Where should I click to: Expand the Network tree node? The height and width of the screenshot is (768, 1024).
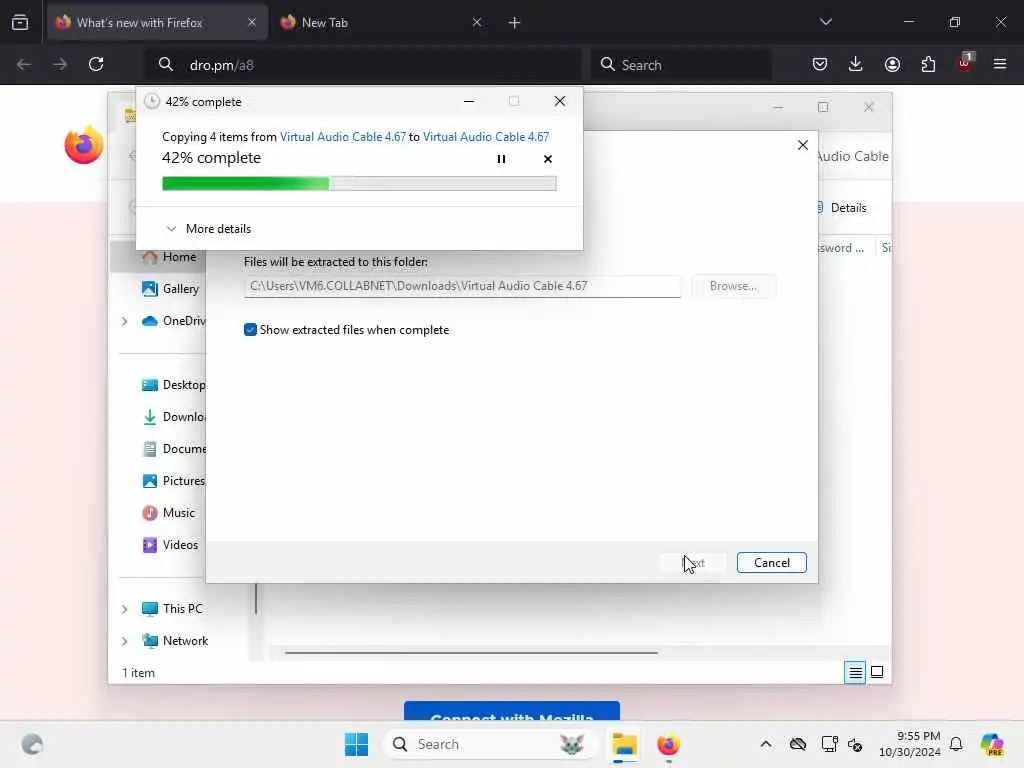click(x=124, y=641)
